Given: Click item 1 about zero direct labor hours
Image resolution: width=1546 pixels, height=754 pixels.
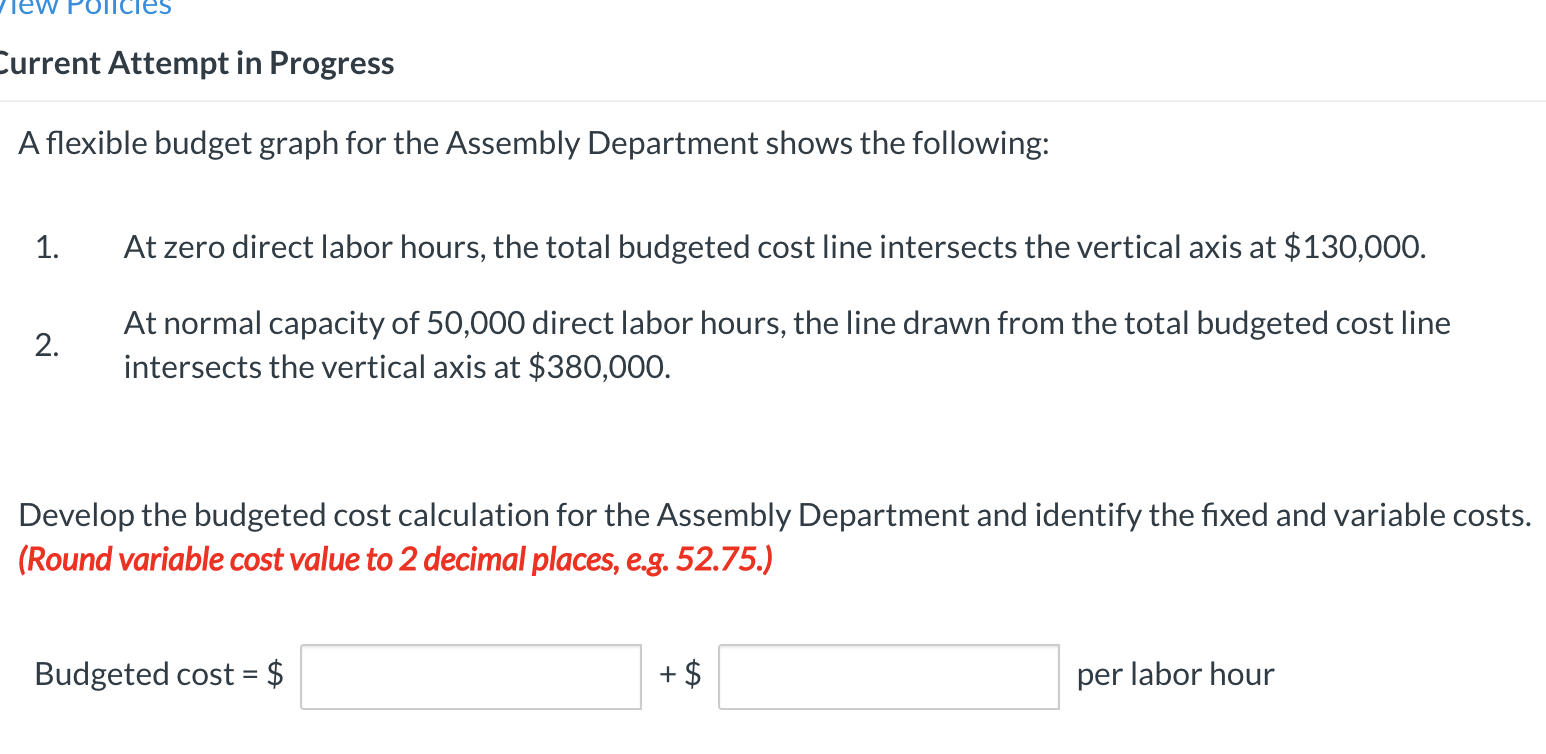Looking at the screenshot, I should pyautogui.click(x=770, y=246).
